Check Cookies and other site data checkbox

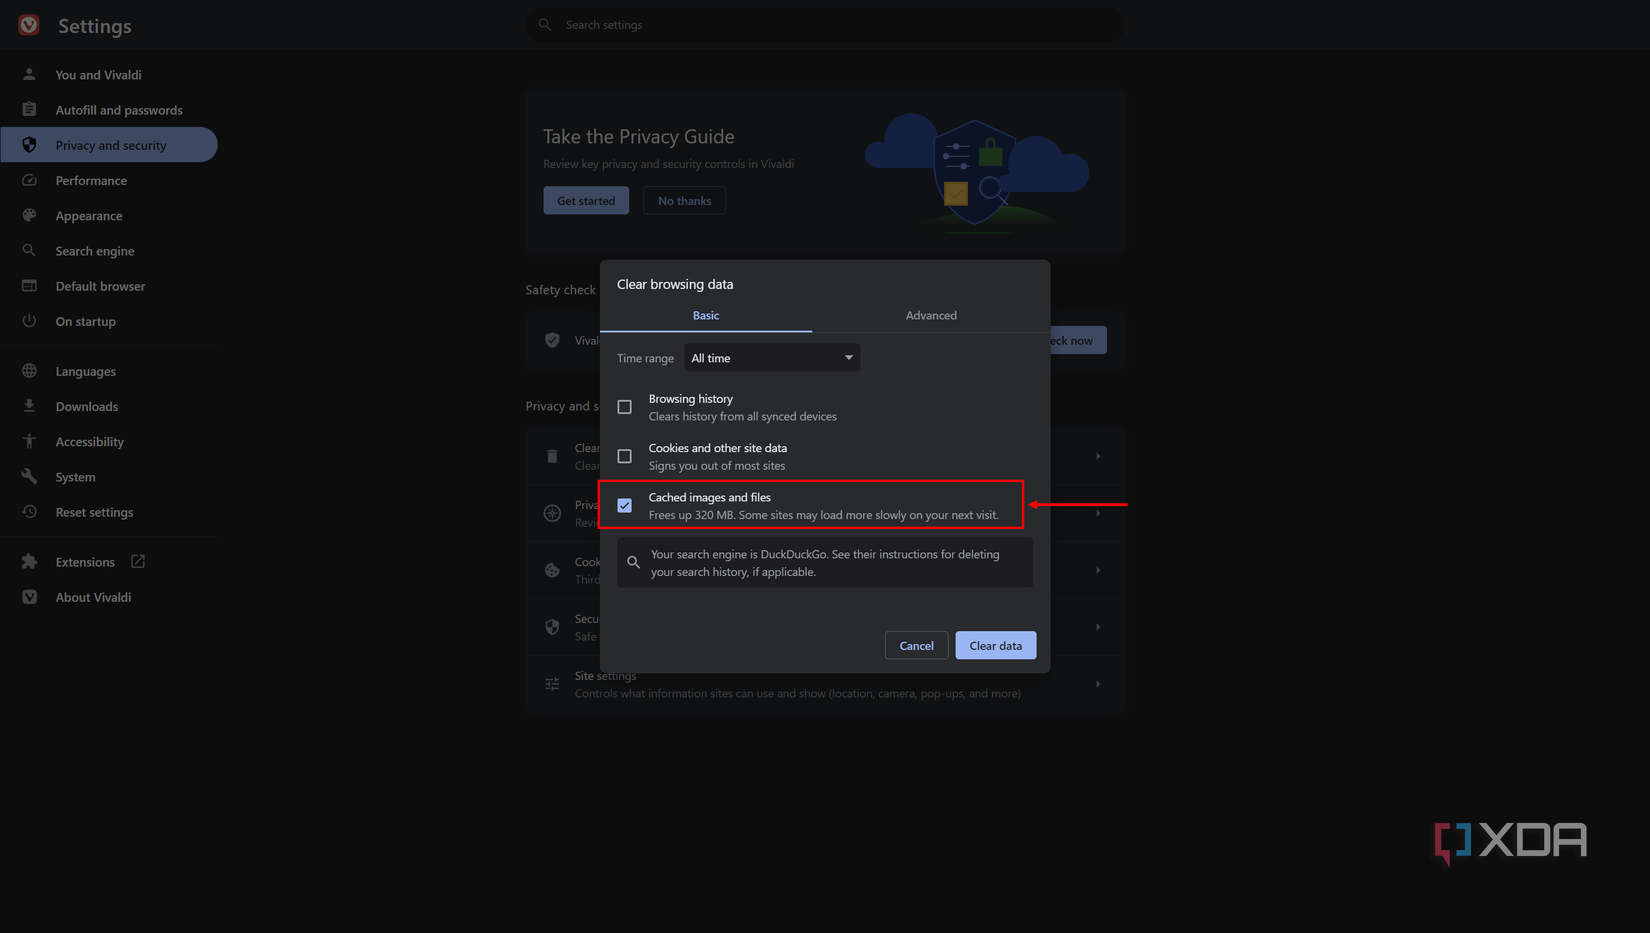625,456
